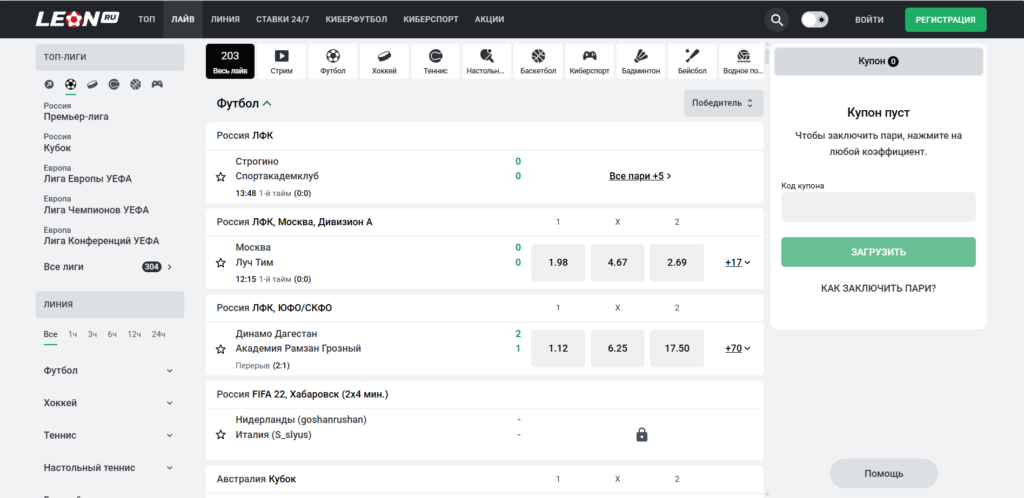Viewport: 1024px width, 498px height.
Task: Expand Футбол in Линия sidebar
Action: (x=108, y=371)
